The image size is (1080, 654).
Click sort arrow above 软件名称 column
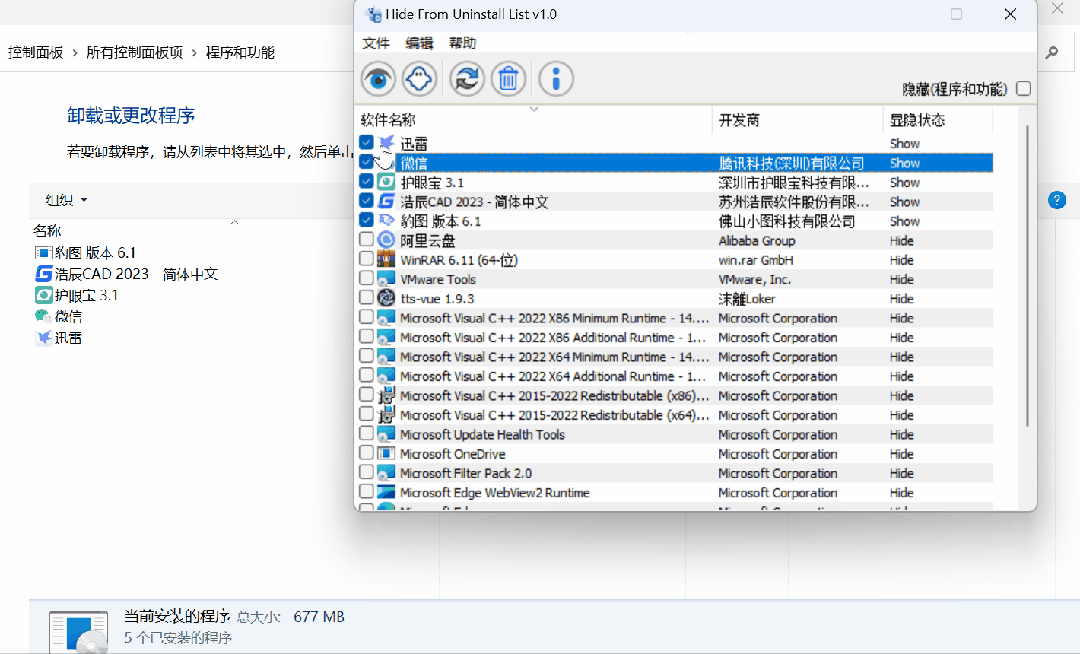[534, 109]
